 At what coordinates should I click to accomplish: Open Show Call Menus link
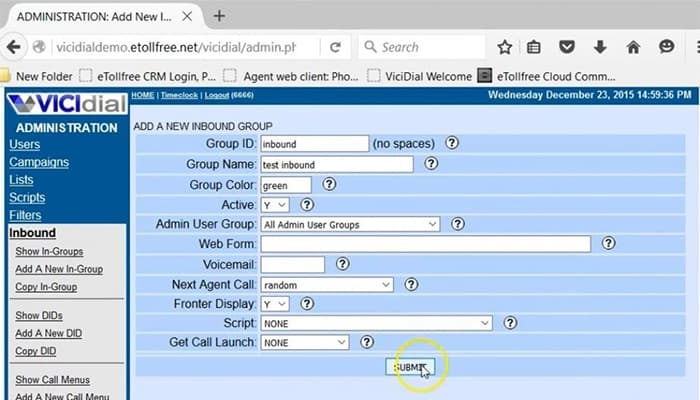pos(52,380)
